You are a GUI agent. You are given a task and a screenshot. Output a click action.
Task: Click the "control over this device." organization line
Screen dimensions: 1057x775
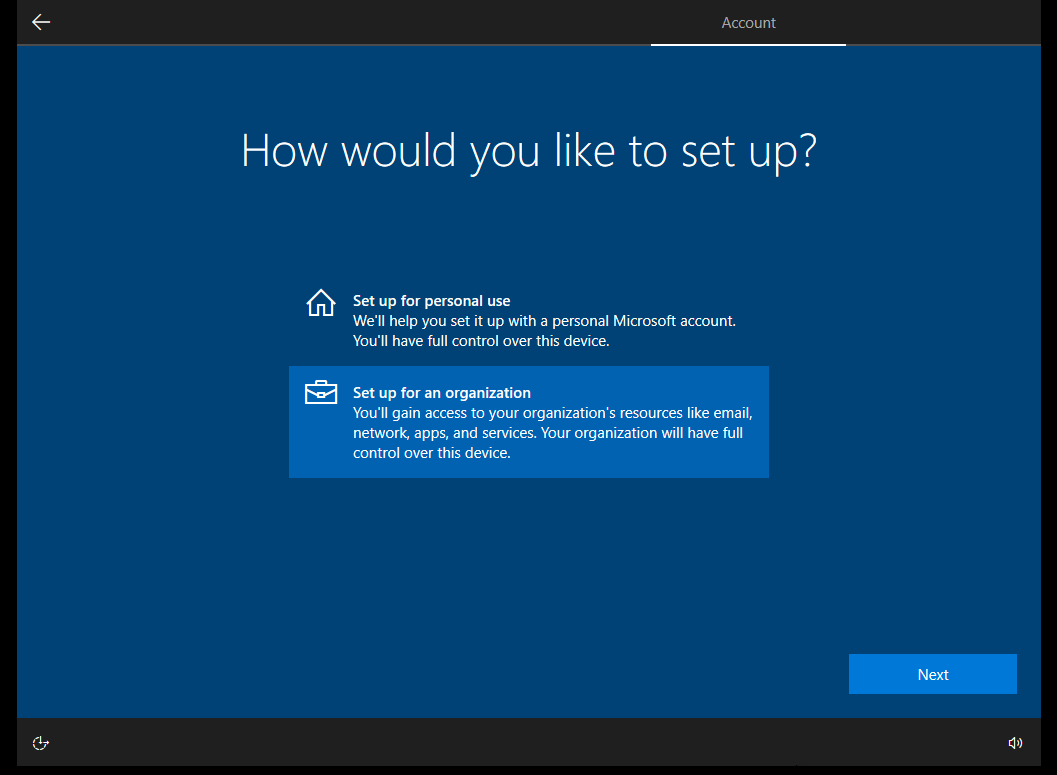[431, 453]
